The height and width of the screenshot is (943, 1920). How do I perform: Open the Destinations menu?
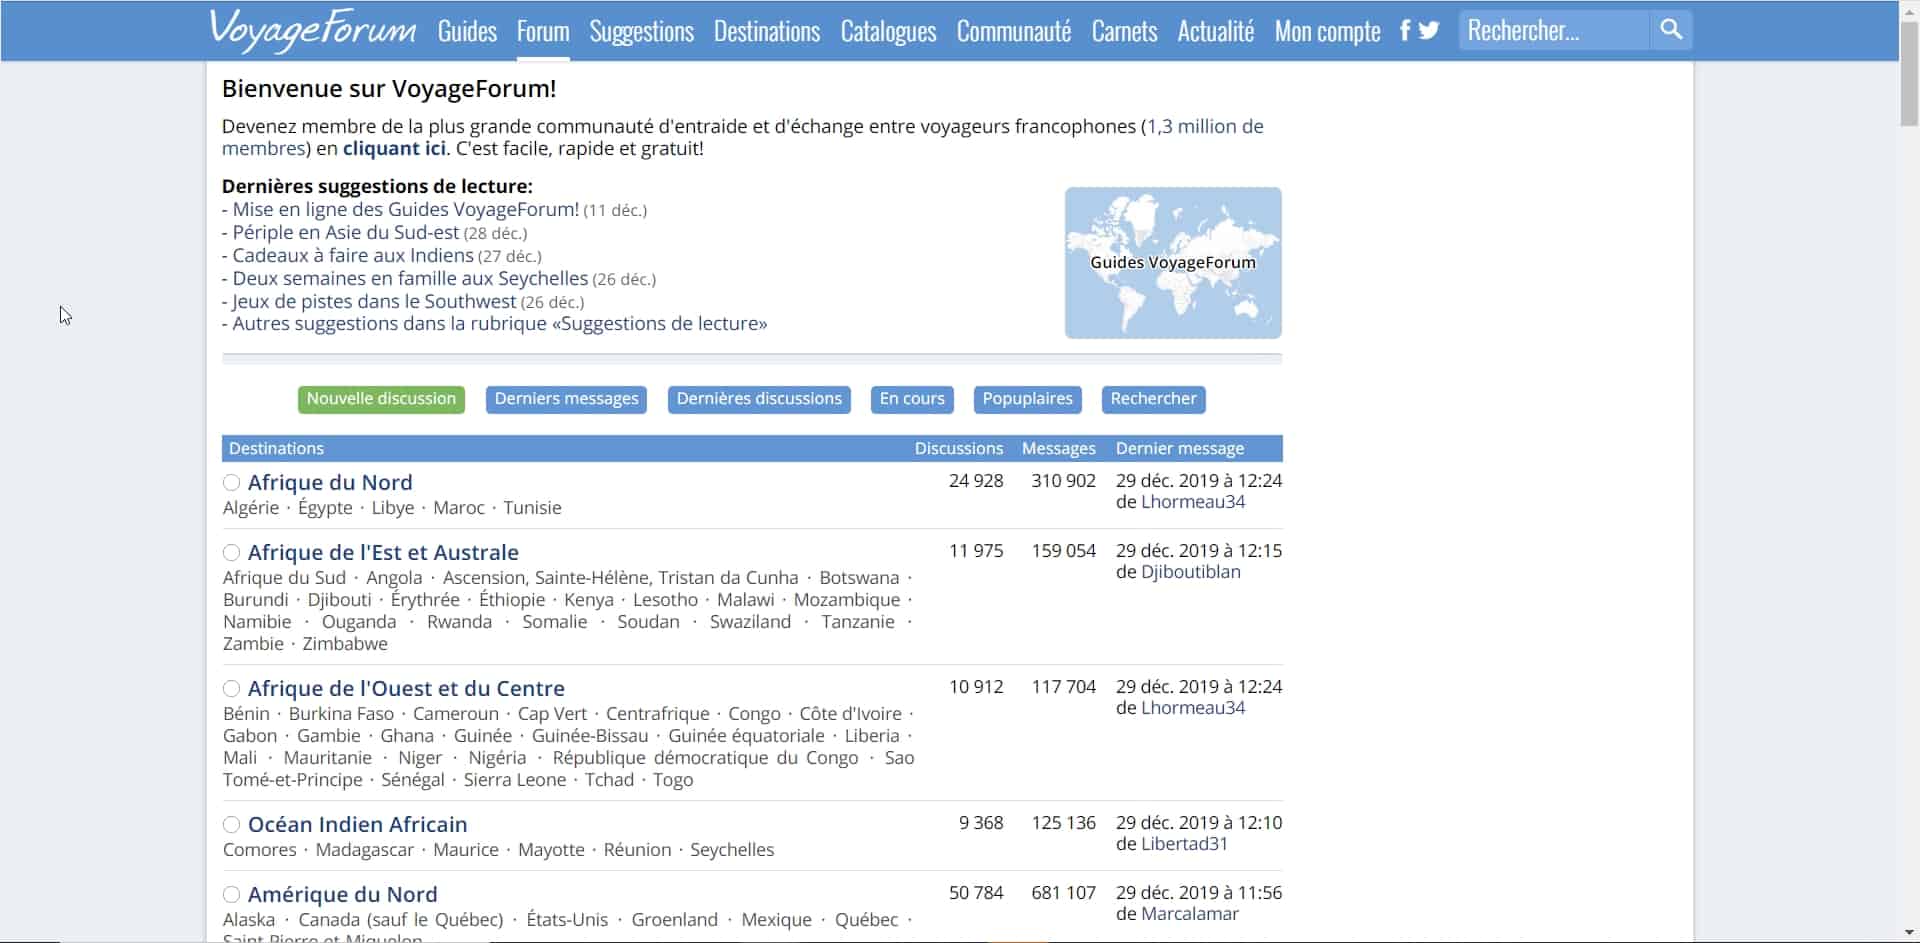(767, 31)
